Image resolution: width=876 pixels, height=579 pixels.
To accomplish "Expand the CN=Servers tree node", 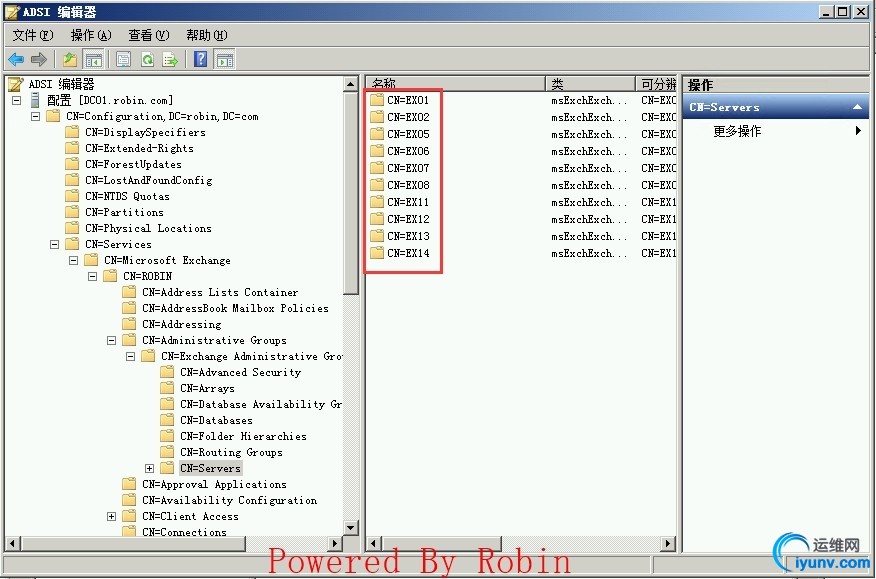I will pyautogui.click(x=150, y=468).
